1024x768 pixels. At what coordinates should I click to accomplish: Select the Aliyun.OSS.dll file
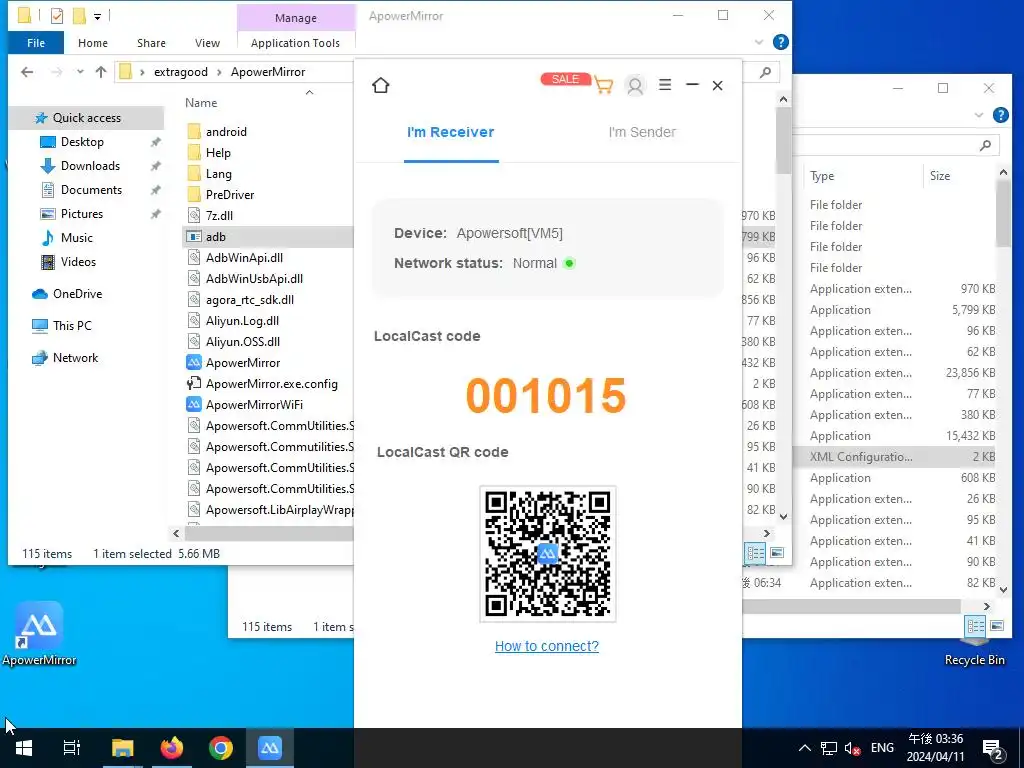242,342
